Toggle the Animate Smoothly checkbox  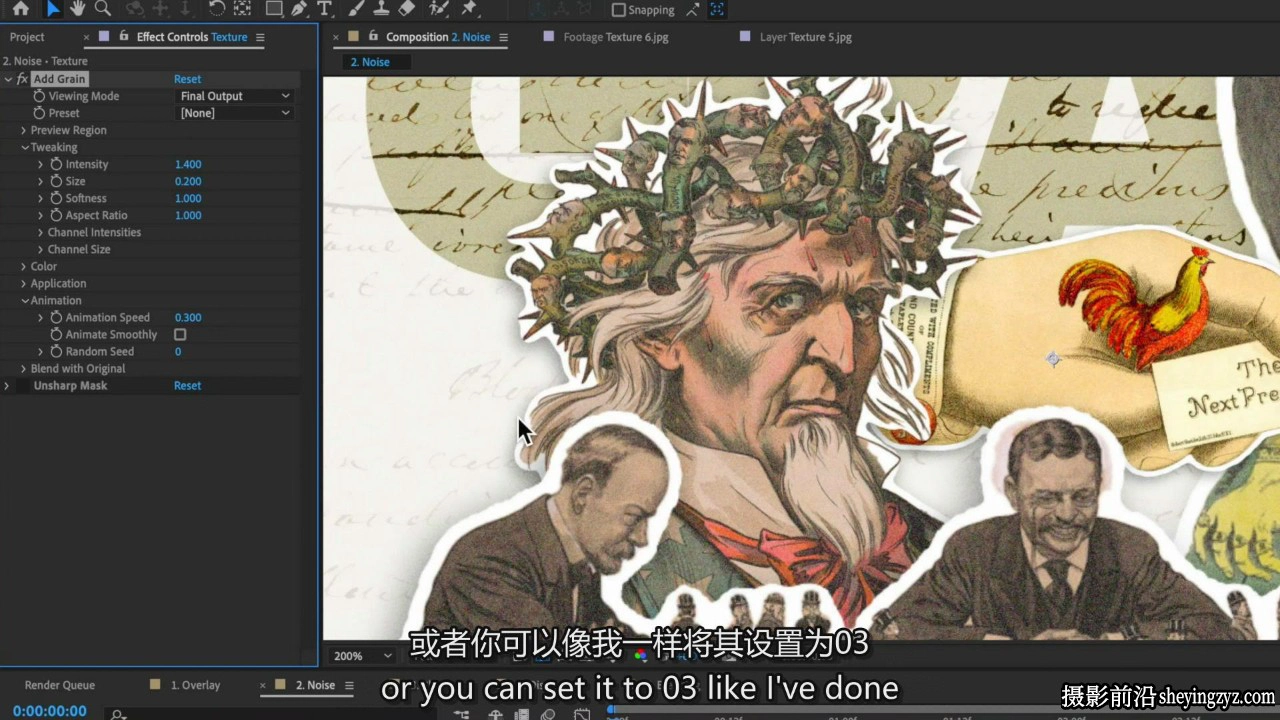point(180,334)
